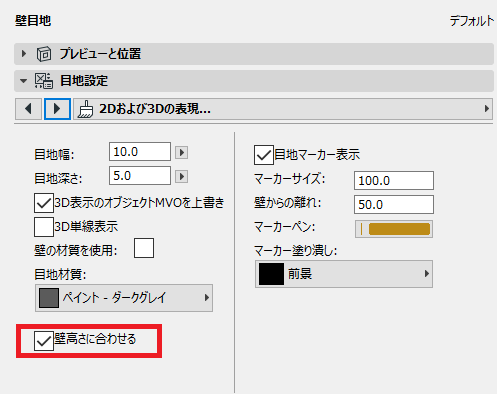The height and width of the screenshot is (394, 497).
Task: Click the dark gray material swatch icon
Action: click(49, 298)
